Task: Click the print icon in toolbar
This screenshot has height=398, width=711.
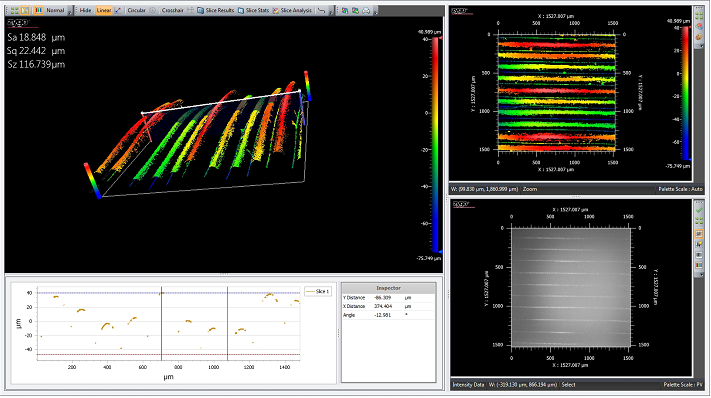Action: click(x=366, y=10)
